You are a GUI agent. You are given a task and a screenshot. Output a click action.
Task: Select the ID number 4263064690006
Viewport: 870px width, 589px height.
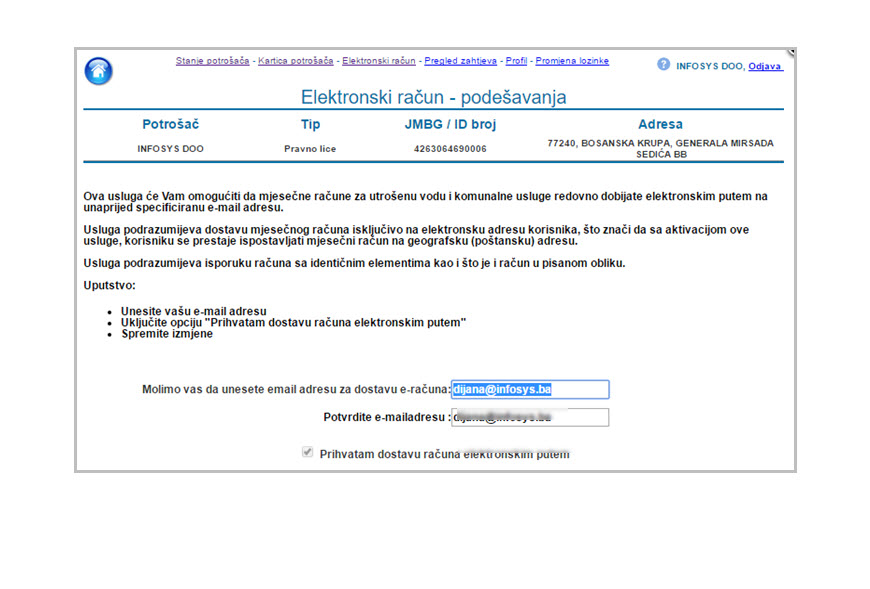tap(450, 149)
